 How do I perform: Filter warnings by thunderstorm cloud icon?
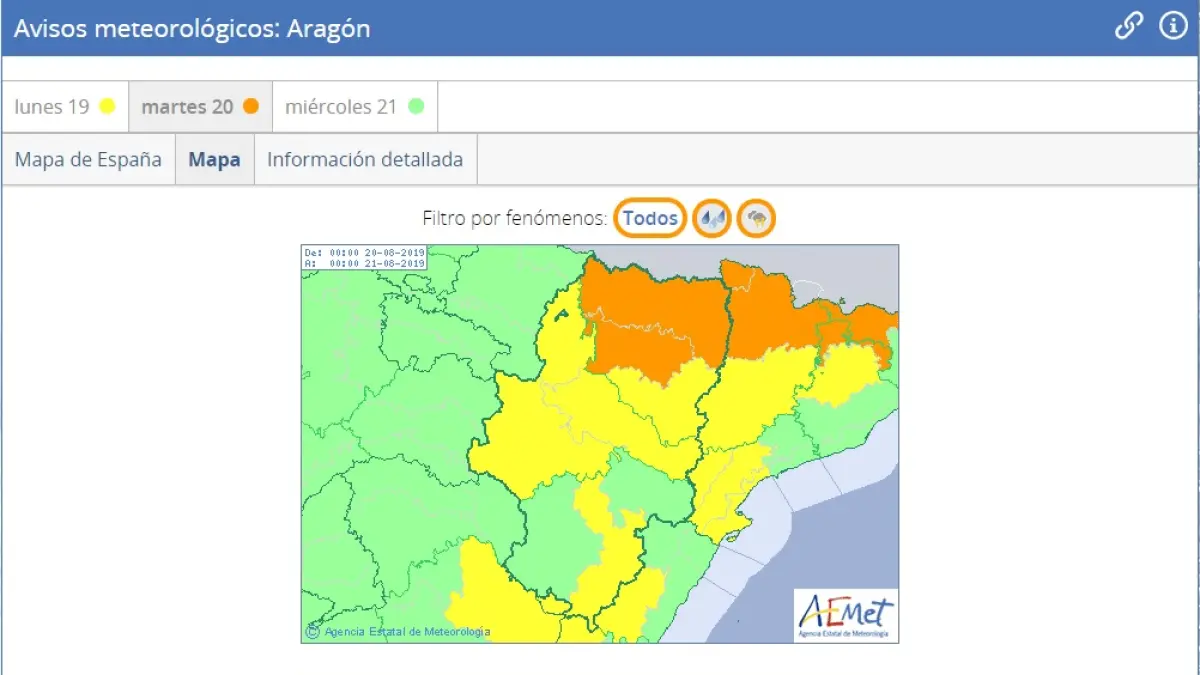(x=757, y=218)
